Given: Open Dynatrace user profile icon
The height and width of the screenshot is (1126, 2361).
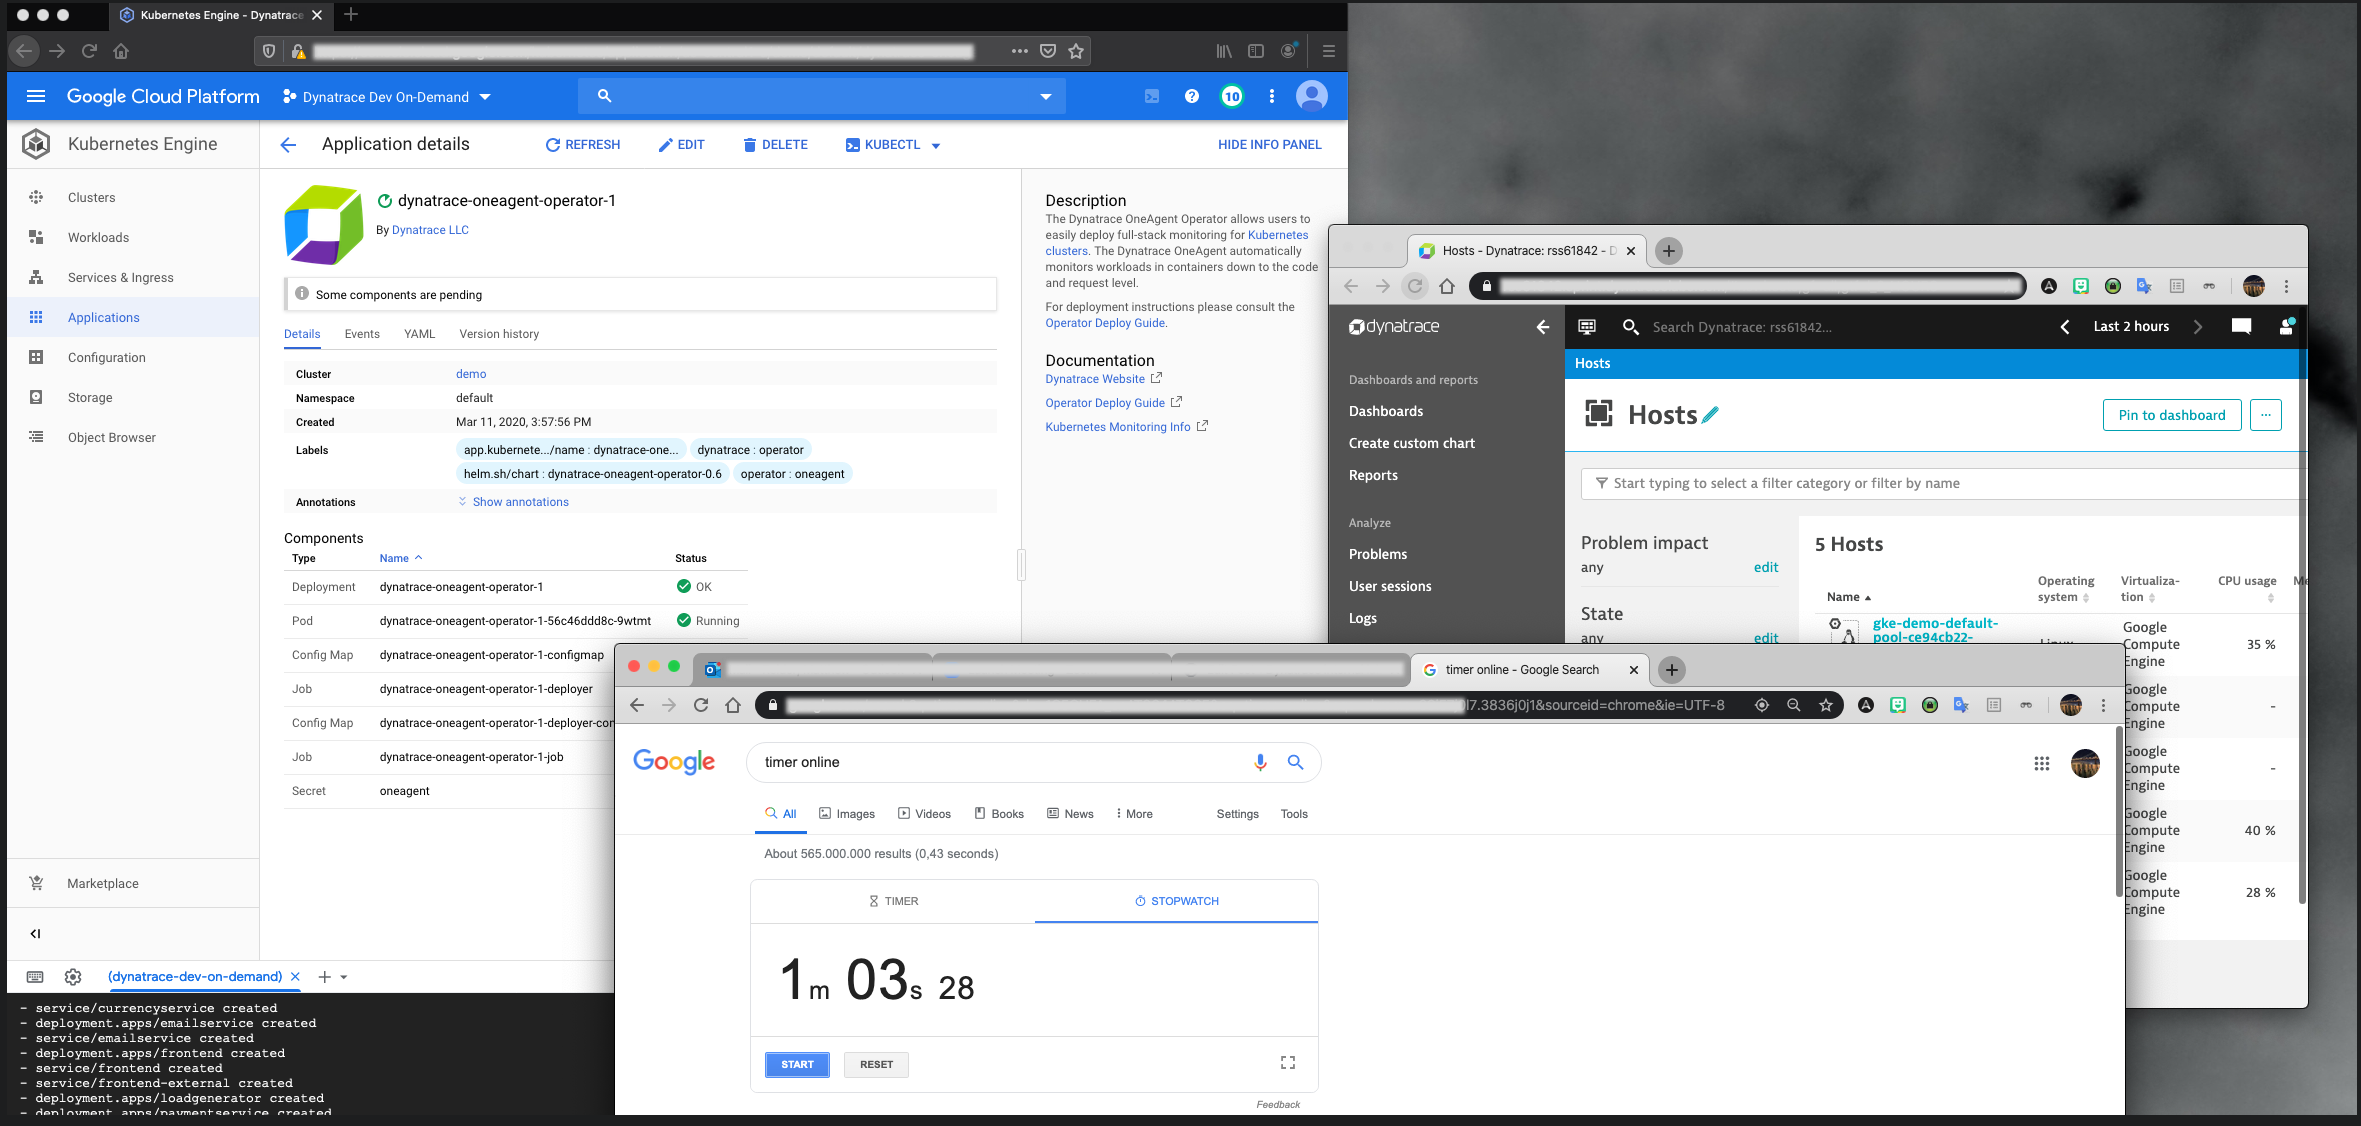Looking at the screenshot, I should pos(2286,326).
